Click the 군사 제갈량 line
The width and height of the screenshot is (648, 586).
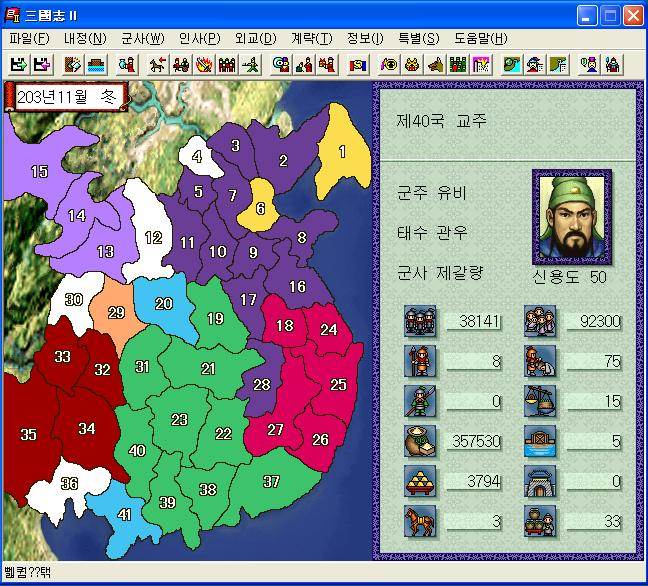click(440, 273)
